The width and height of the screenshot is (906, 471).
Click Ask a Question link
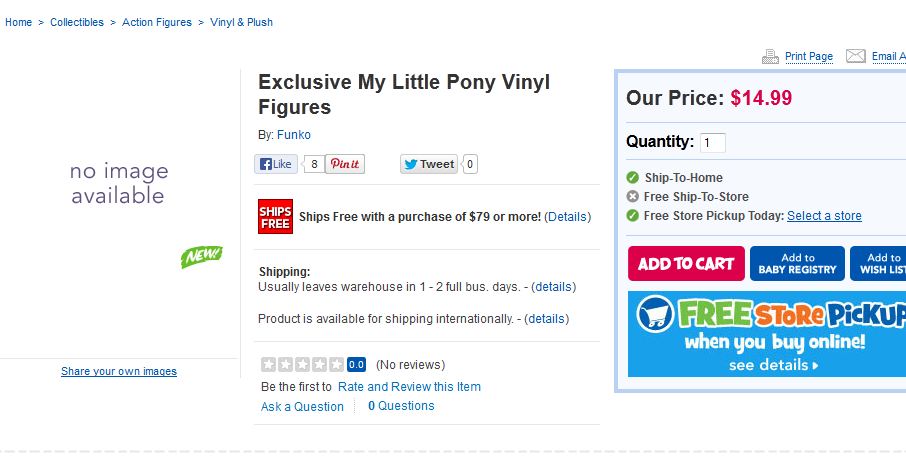(x=302, y=407)
